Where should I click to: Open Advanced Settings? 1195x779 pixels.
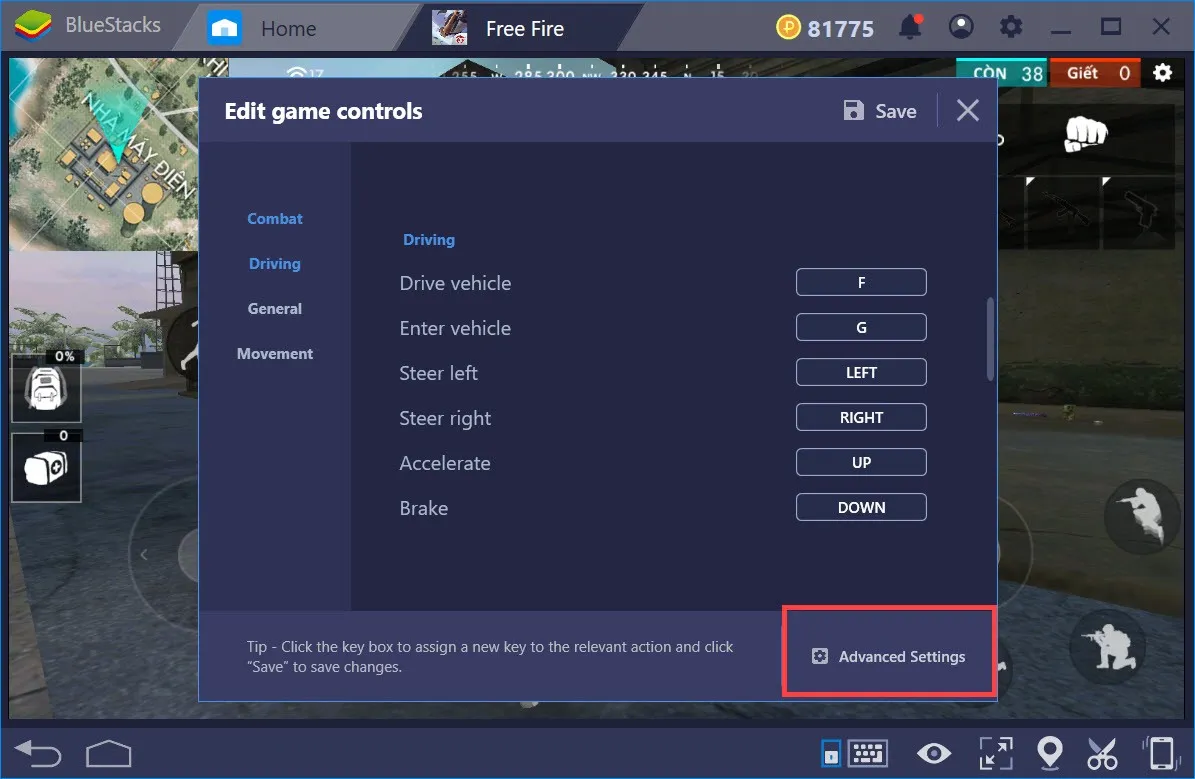click(x=888, y=656)
